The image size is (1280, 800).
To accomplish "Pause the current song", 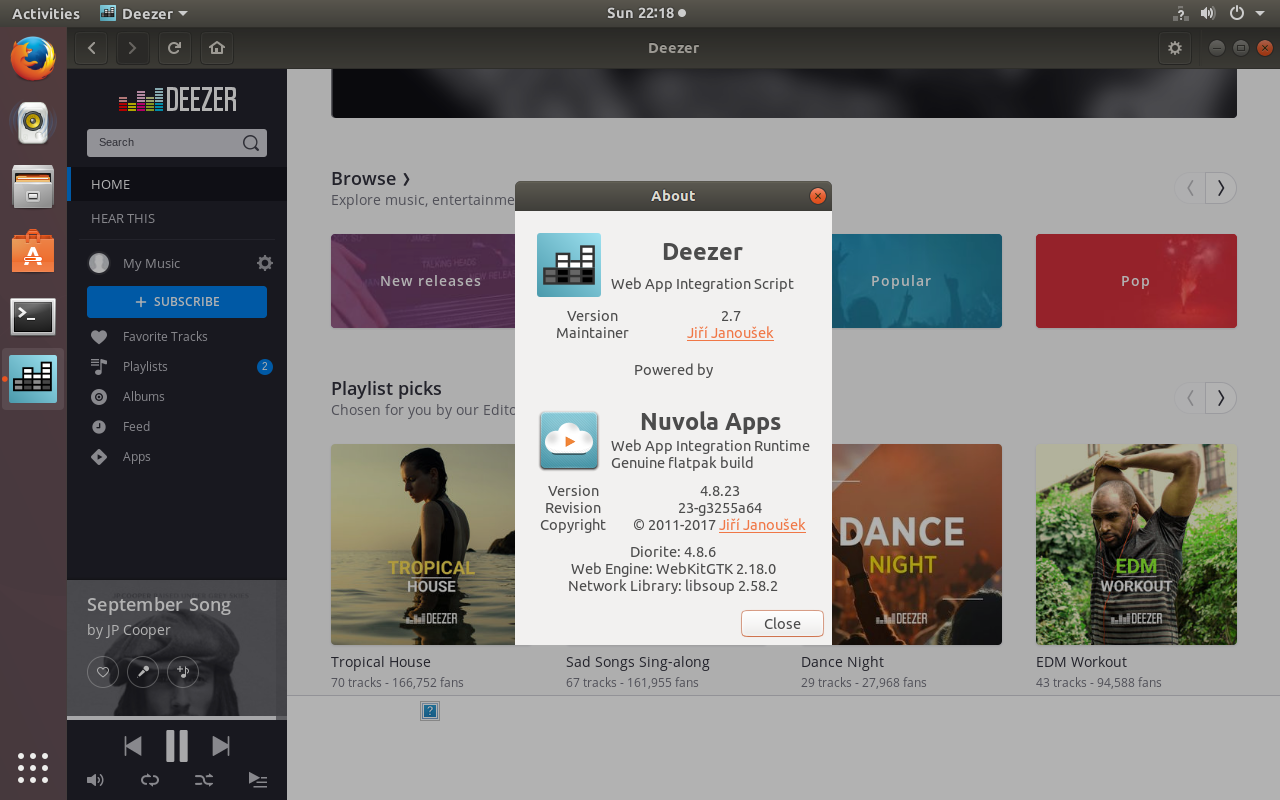I will pos(177,745).
